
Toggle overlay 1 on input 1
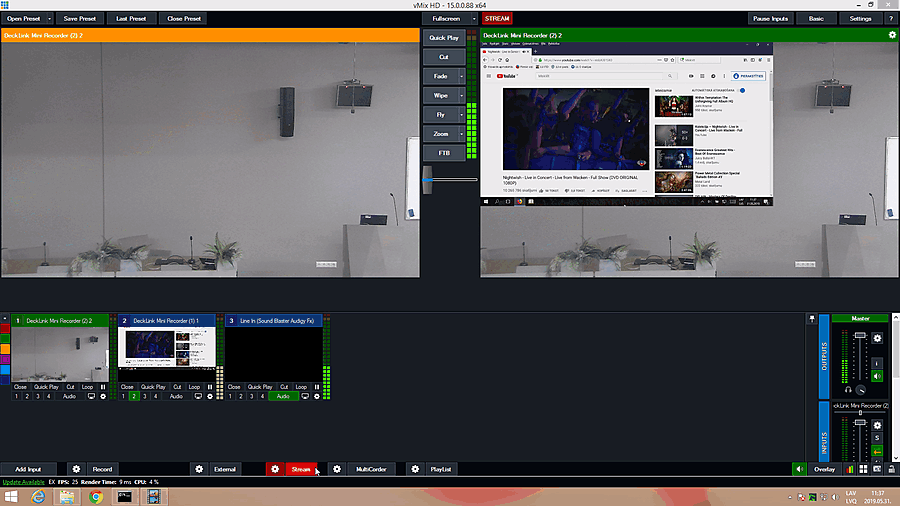coord(17,396)
